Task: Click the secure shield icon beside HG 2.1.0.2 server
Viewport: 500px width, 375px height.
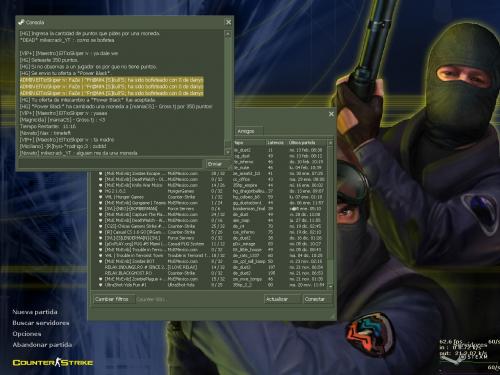Action: coord(100,191)
